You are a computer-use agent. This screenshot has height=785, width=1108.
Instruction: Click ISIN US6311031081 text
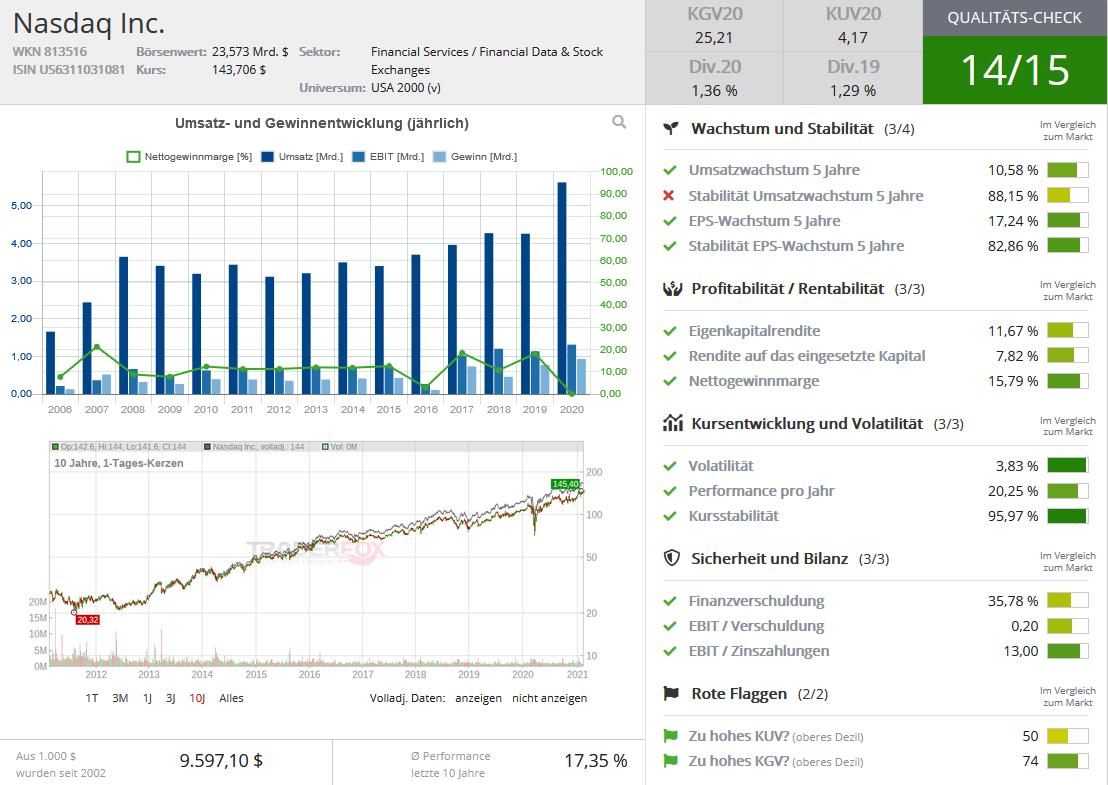tap(69, 69)
